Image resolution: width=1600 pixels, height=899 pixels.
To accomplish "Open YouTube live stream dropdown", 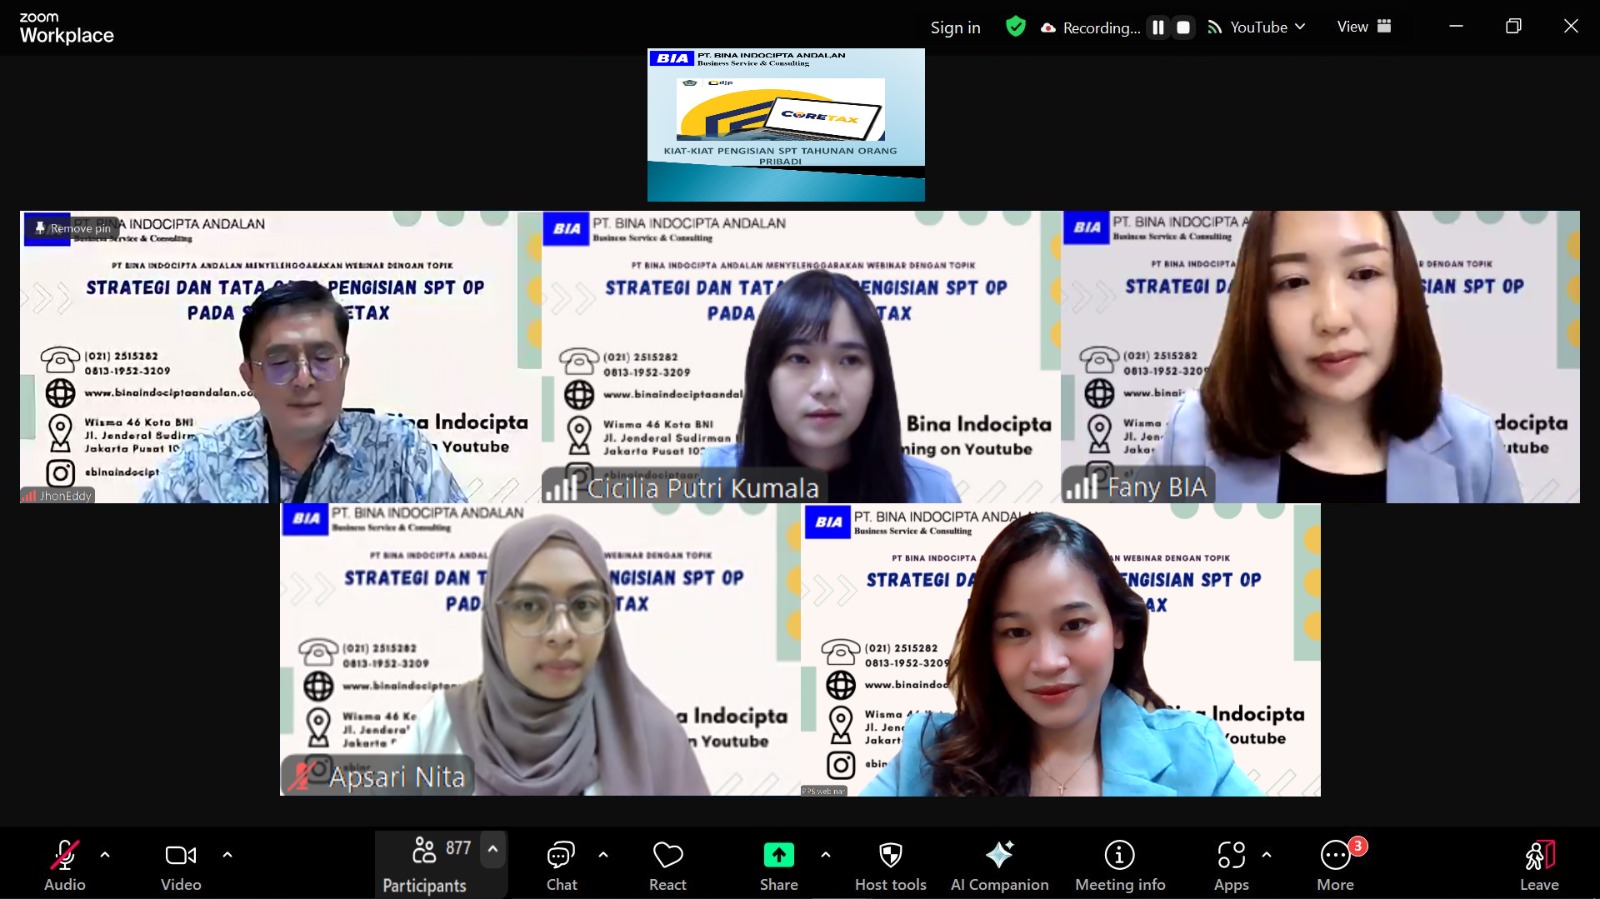I will tap(1257, 27).
